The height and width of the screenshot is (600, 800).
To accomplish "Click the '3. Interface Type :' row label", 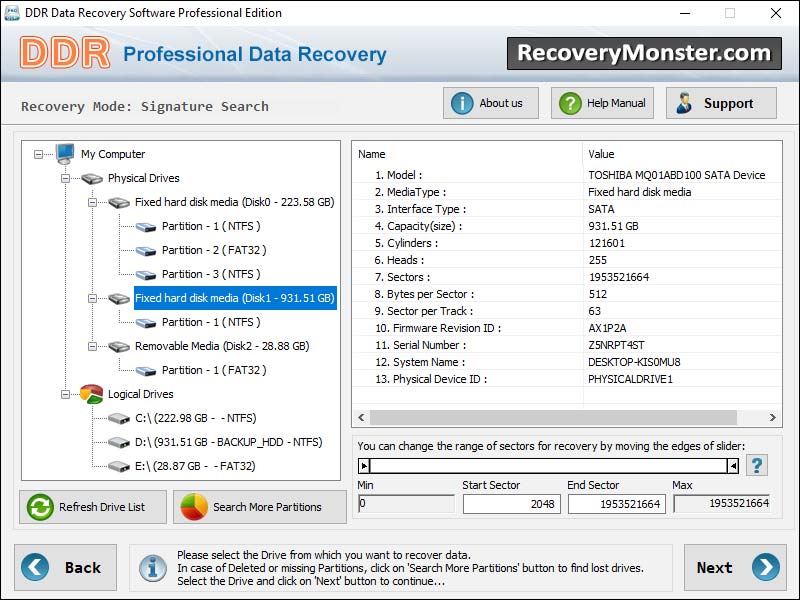I will [420, 209].
